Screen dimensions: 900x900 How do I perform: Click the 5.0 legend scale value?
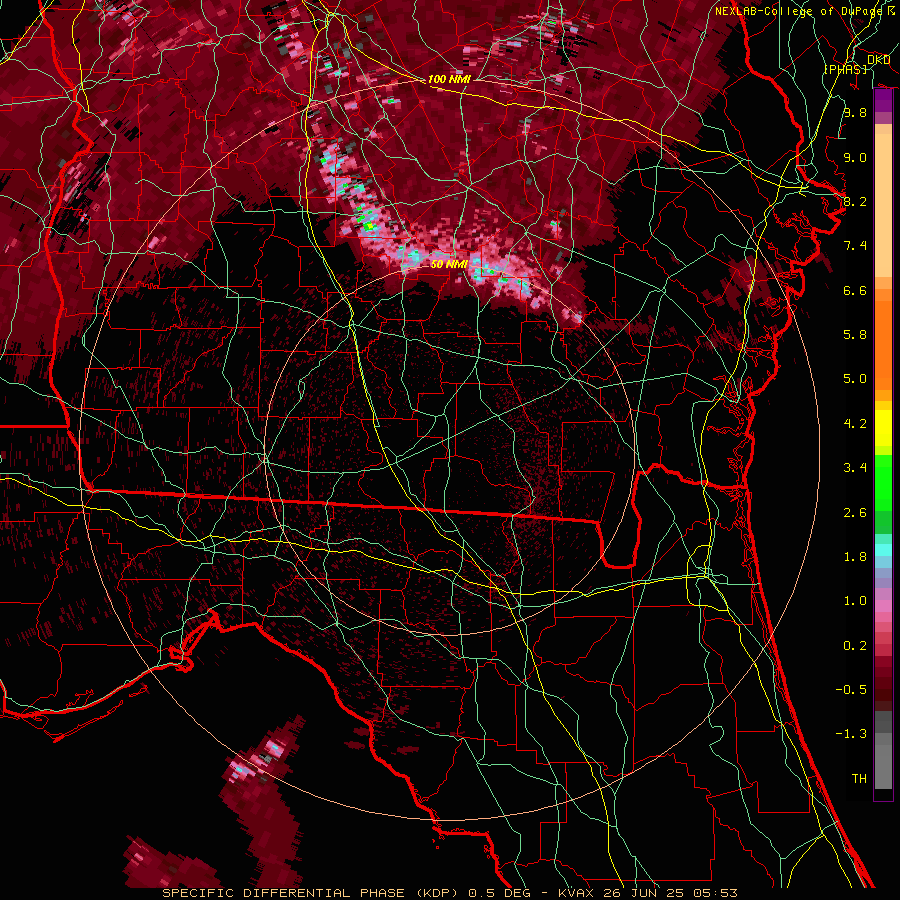pyautogui.click(x=855, y=379)
